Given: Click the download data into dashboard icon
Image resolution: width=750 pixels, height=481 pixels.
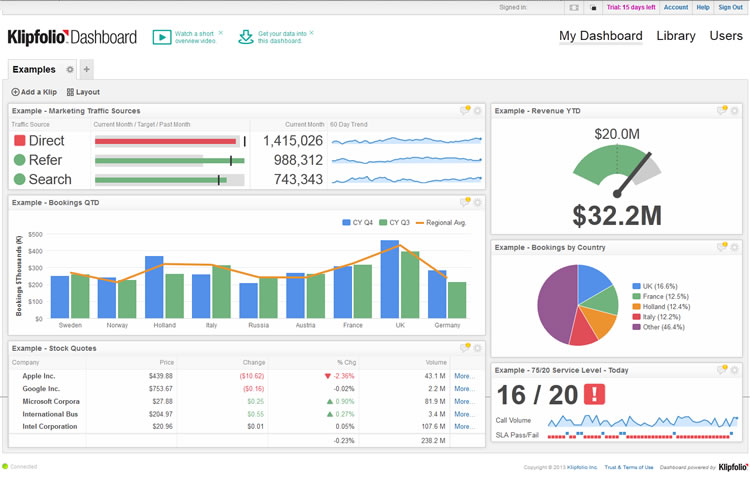Looking at the screenshot, I should (246, 37).
